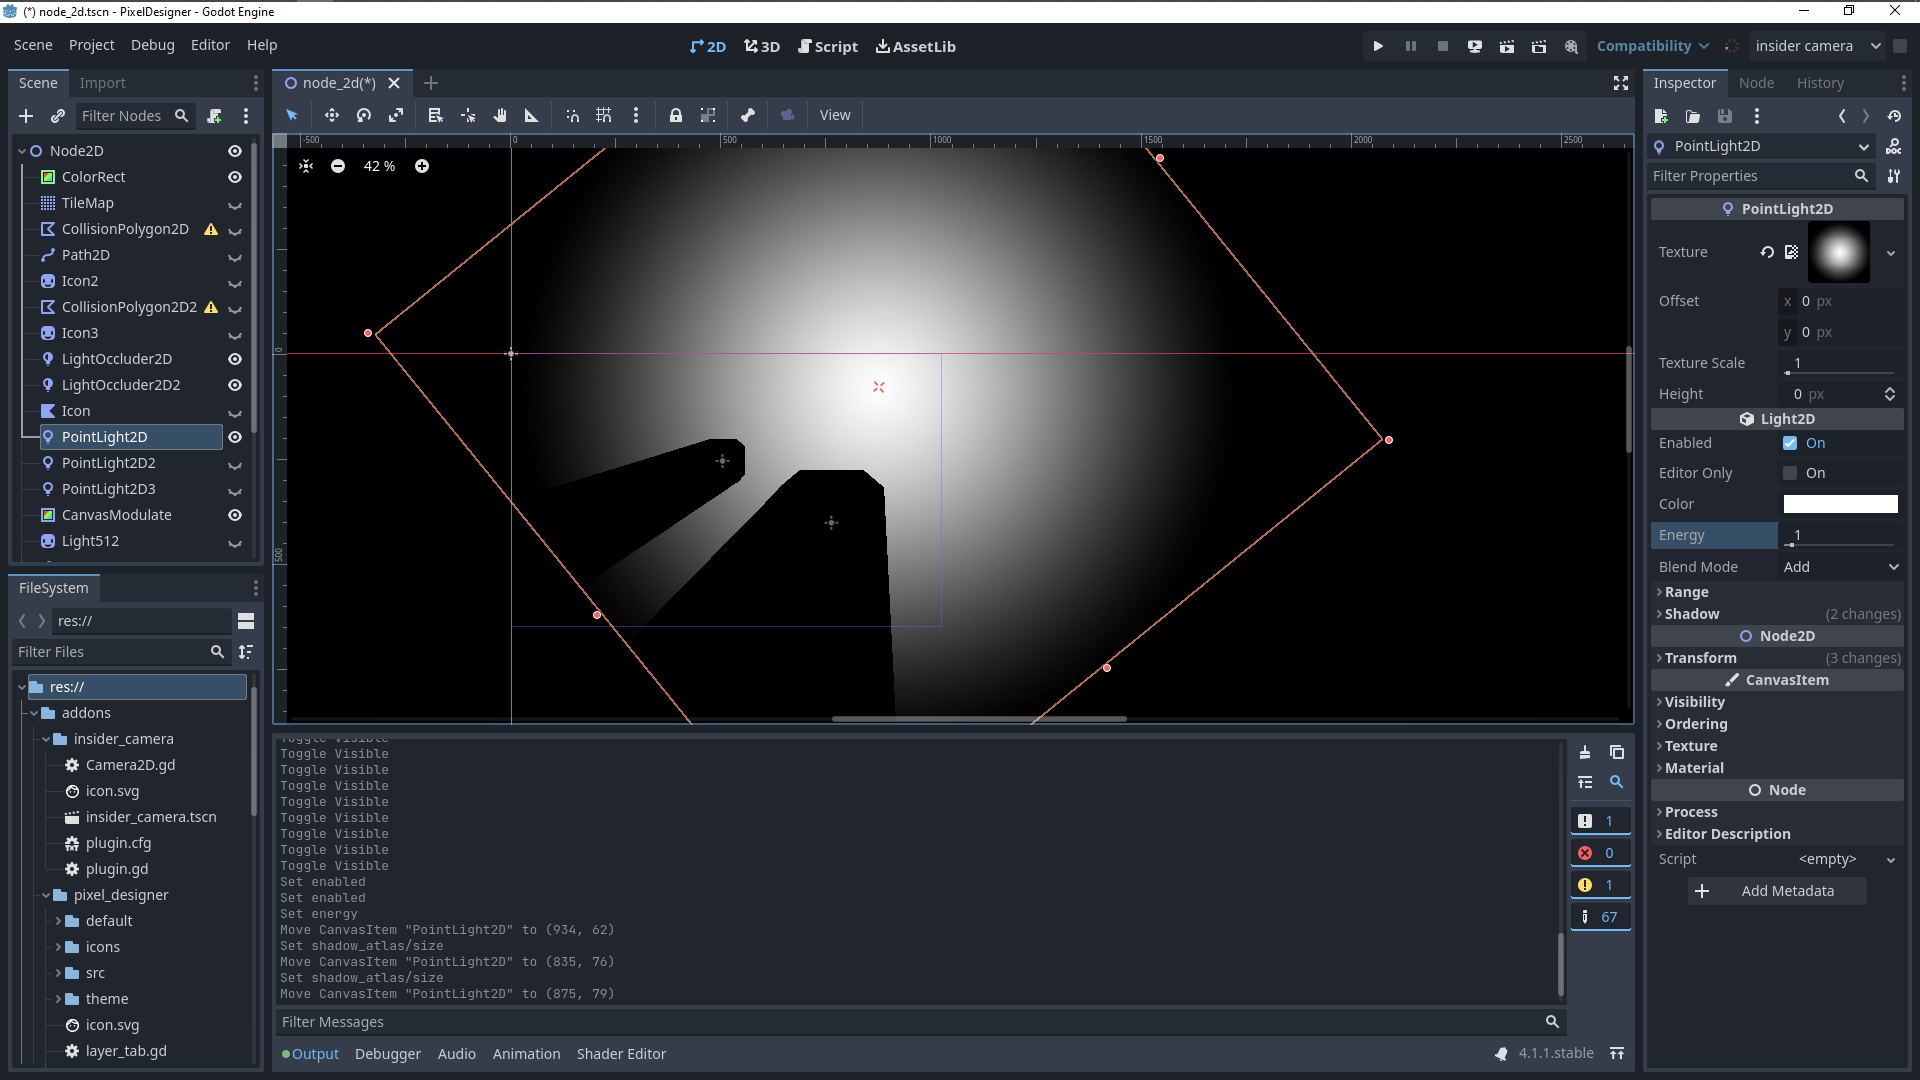Switch to the Node tab in the Inspector

(x=1757, y=83)
